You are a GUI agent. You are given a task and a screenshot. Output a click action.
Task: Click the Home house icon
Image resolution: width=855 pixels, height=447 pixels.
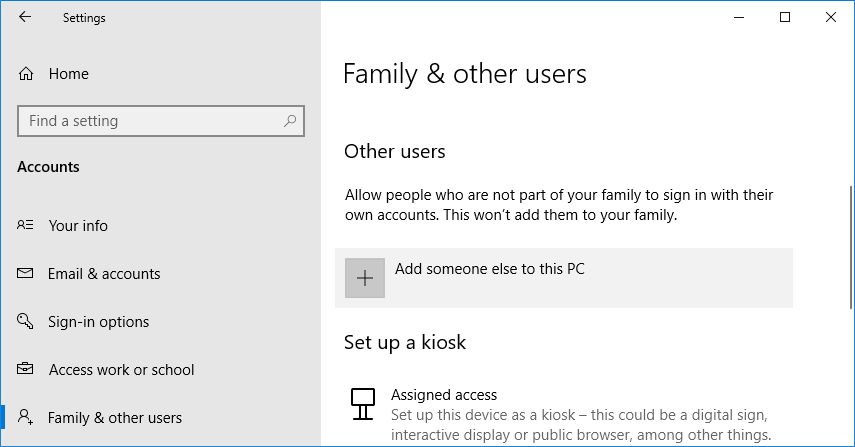[x=27, y=74]
